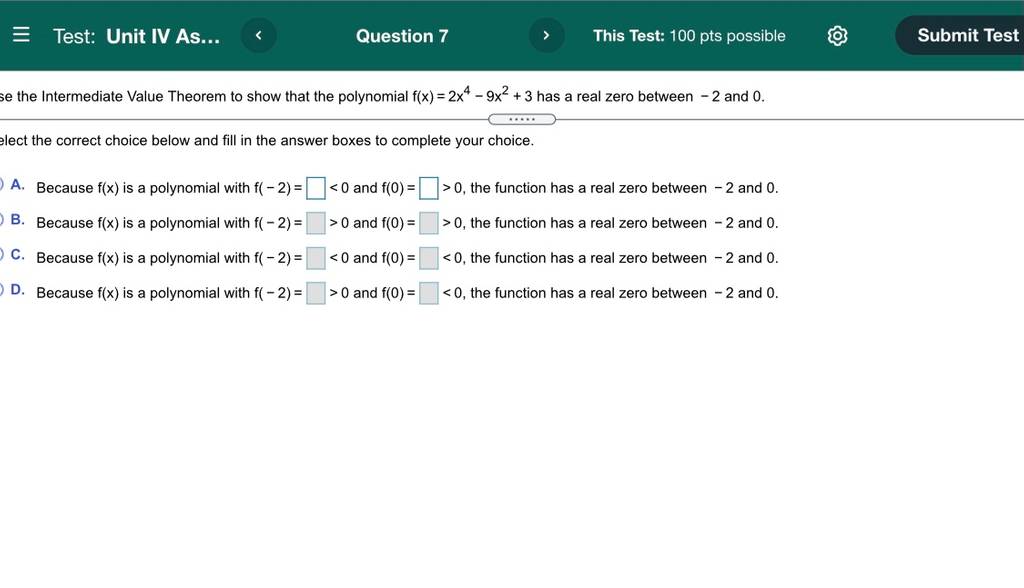Open the settings gear icon
This screenshot has width=1024, height=588.
pos(837,35)
